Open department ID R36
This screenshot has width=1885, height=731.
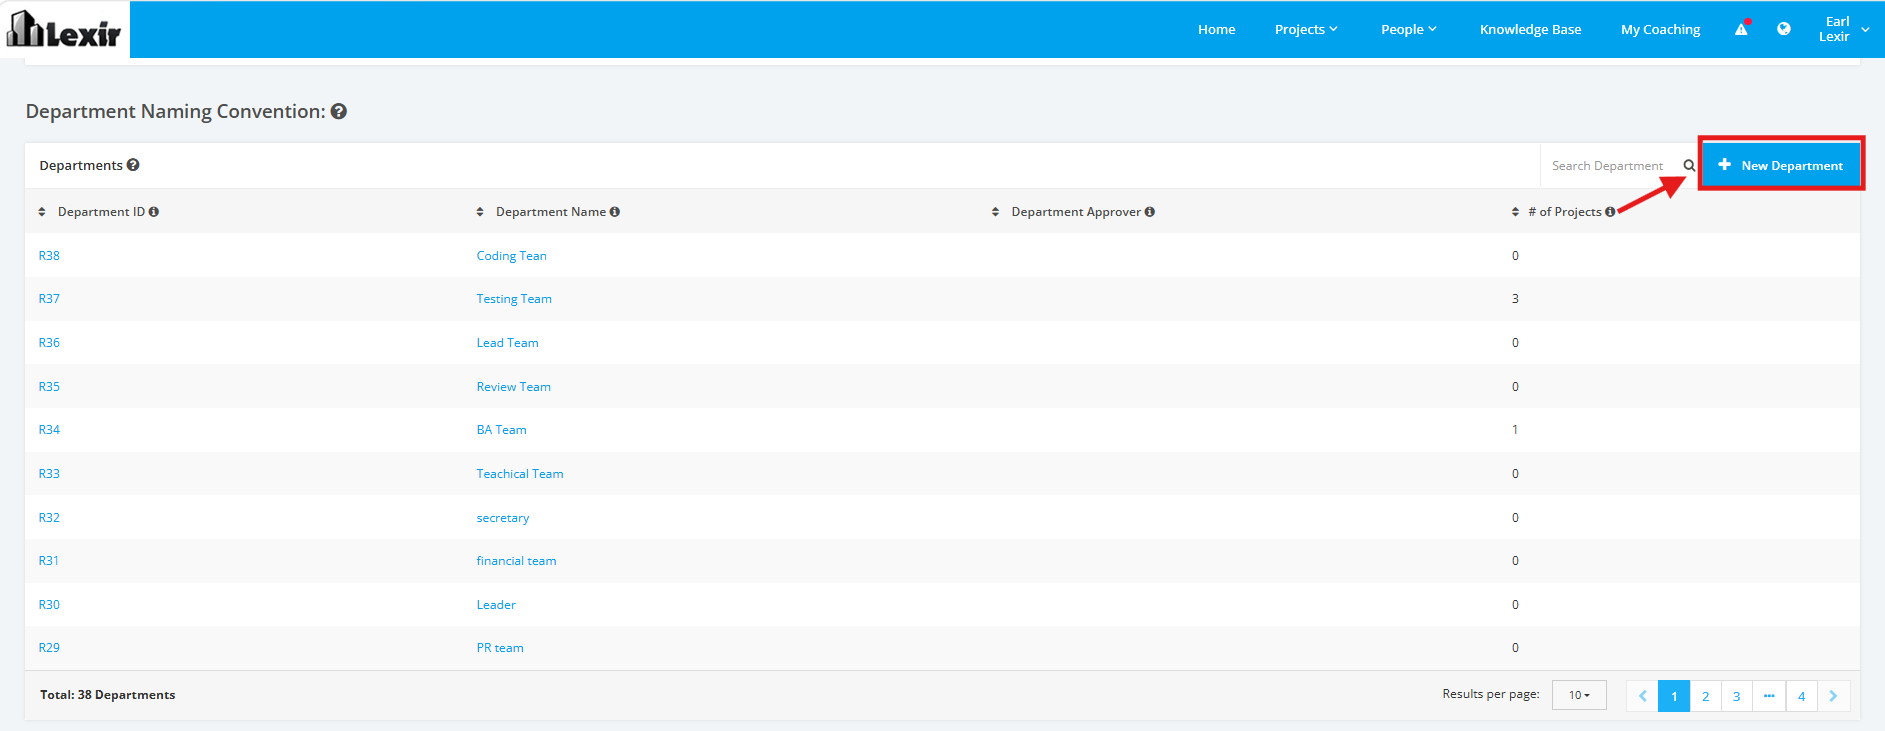[49, 343]
